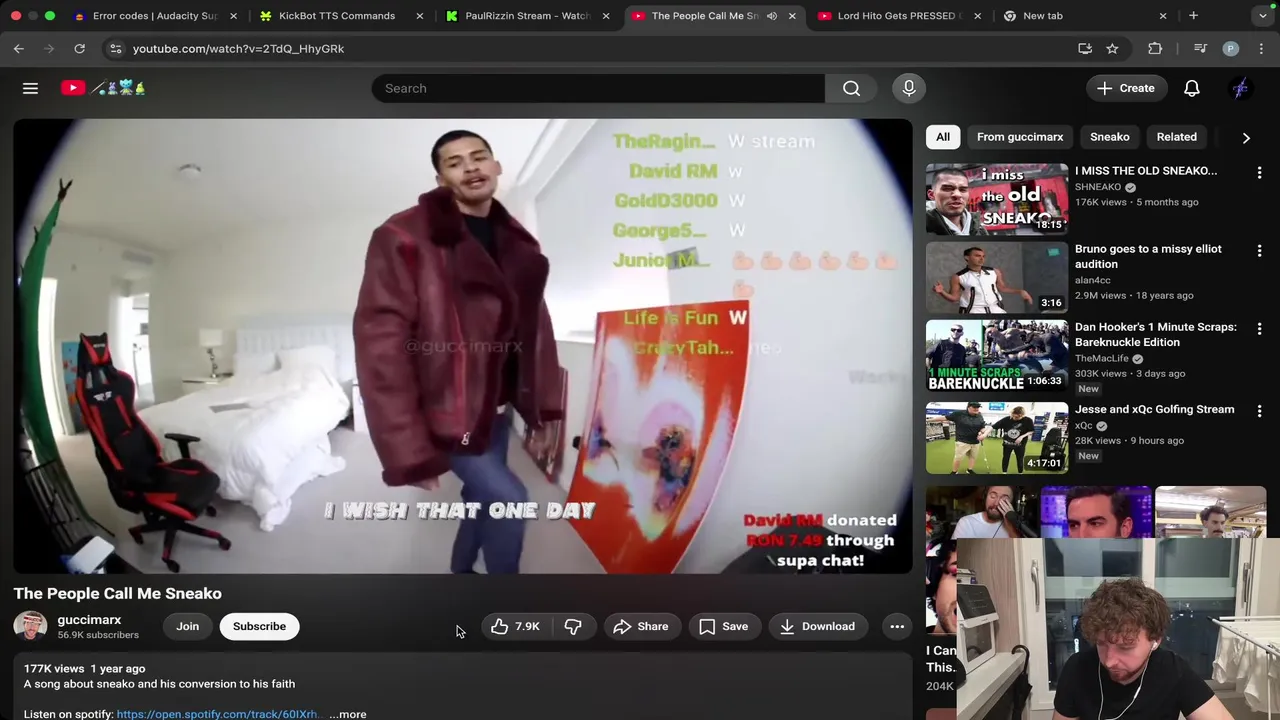Close the People Call Me Sneako tab

792,16
